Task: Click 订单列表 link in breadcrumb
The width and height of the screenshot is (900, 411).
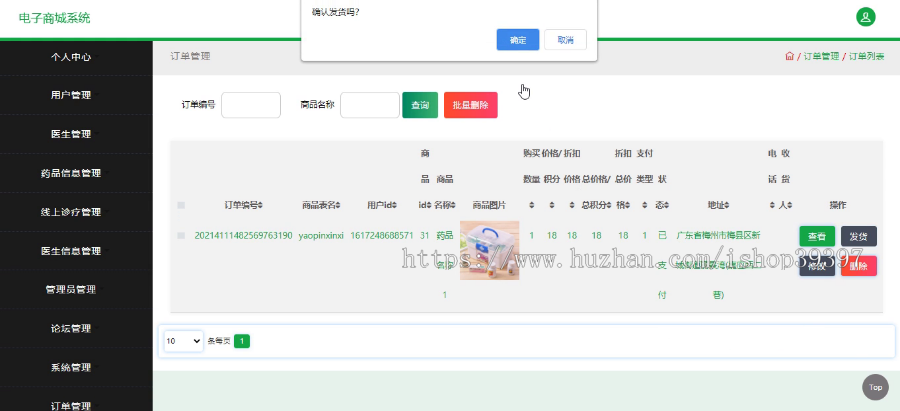Action: pos(866,56)
